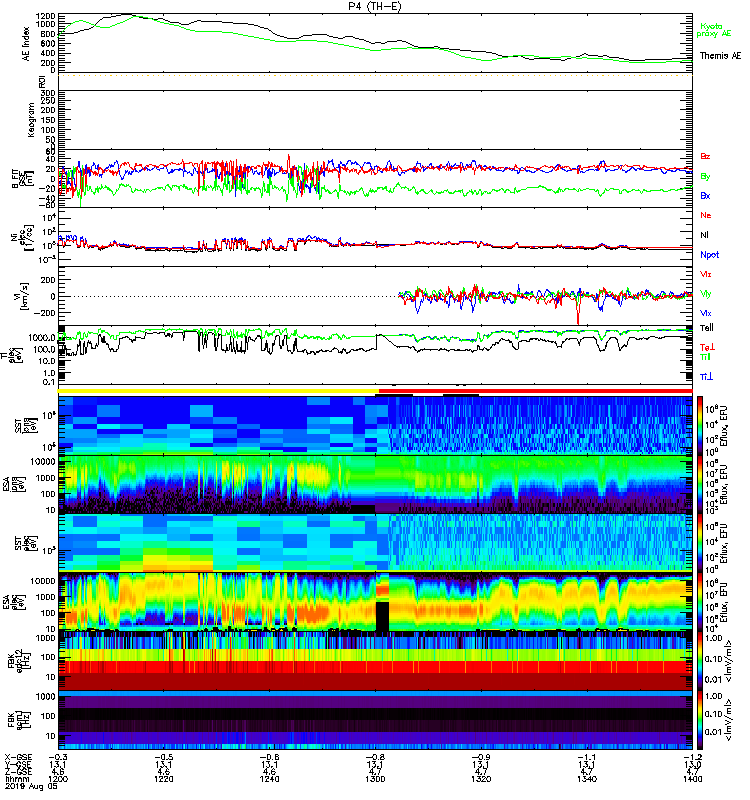Select the X-GSE row label
The width and height of the screenshot is (750, 800).
18,758
